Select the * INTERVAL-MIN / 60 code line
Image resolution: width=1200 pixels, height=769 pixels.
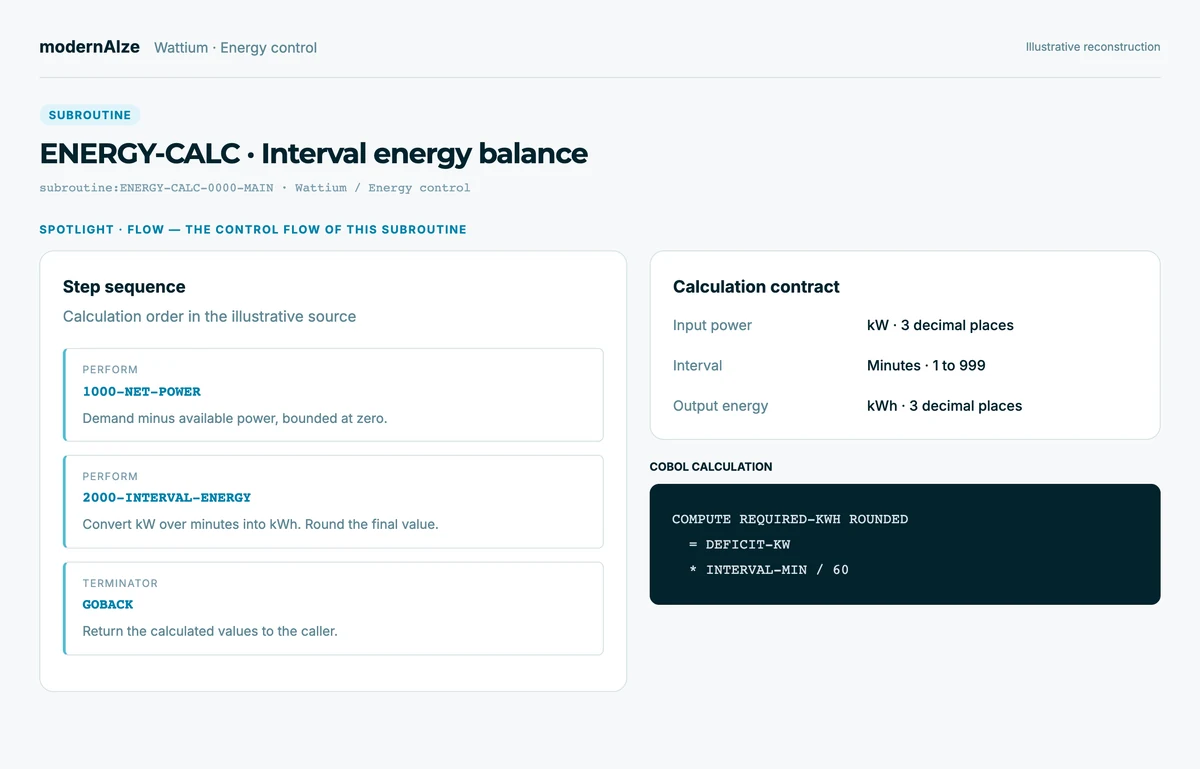pos(768,569)
